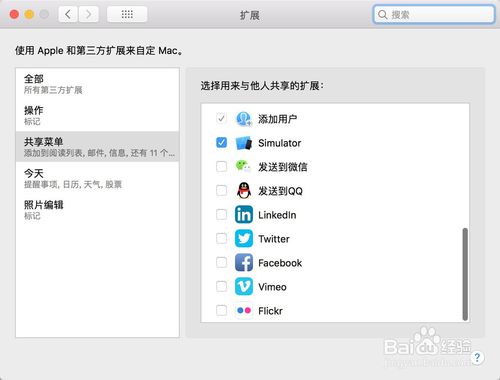500x380 pixels.
Task: Check the Twitter checkbox
Action: [x=221, y=238]
